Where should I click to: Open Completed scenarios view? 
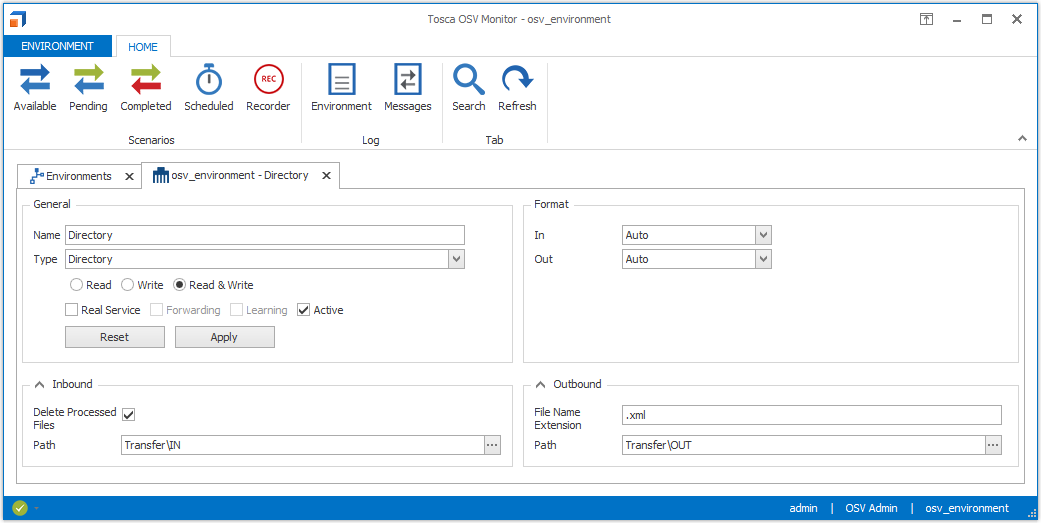coord(146,88)
